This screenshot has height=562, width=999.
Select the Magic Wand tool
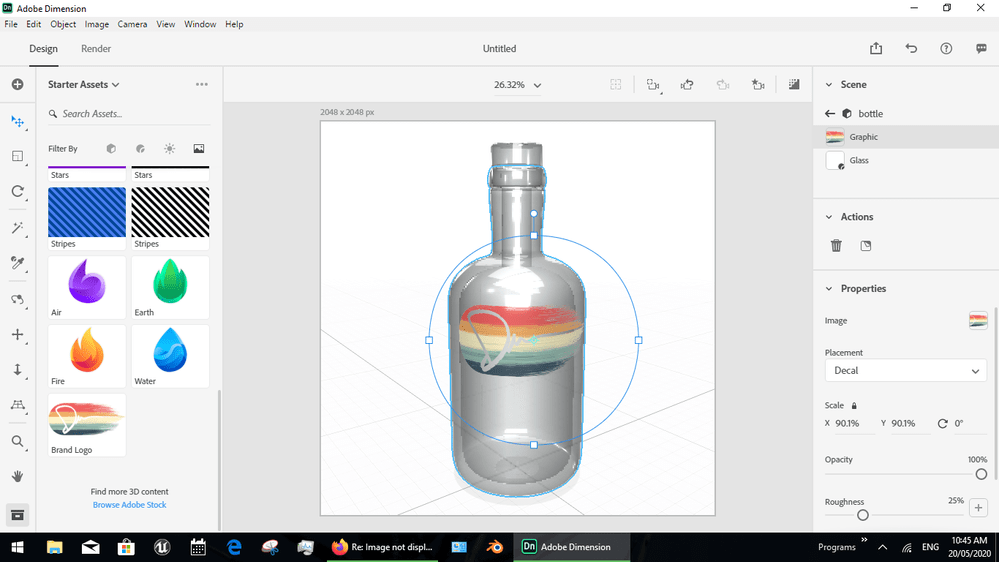[x=17, y=228]
